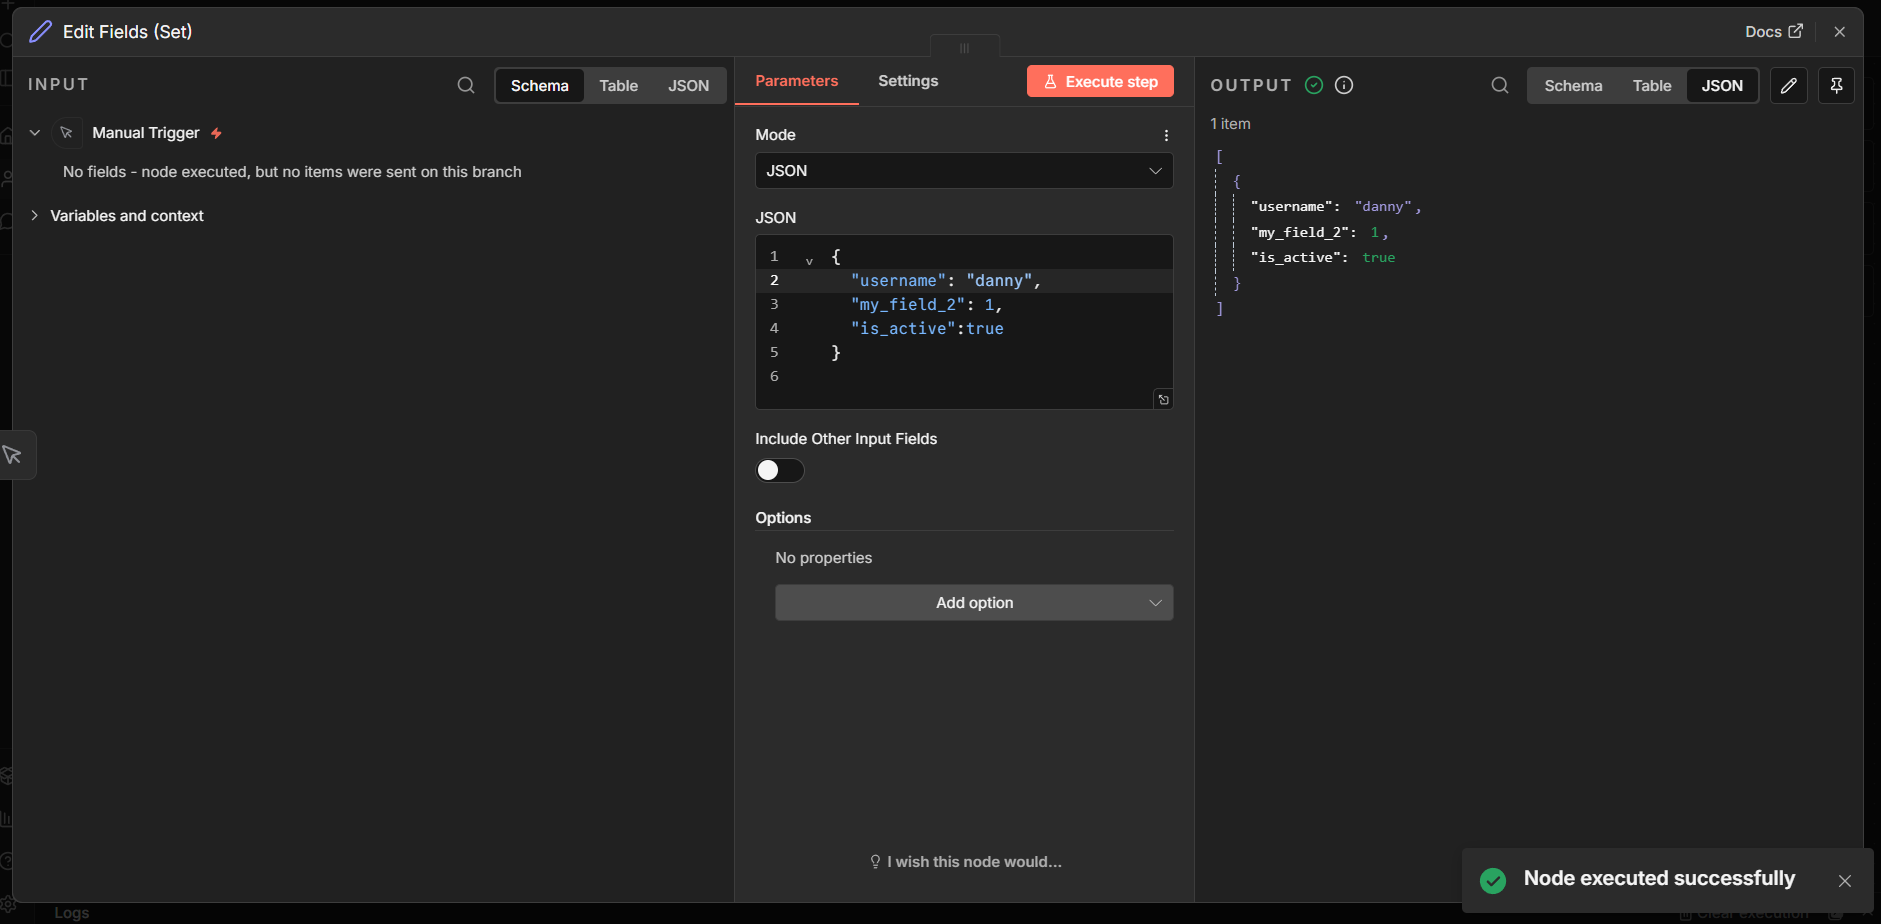Select the Parameters tab
This screenshot has height=924, width=1881.
[x=796, y=81]
